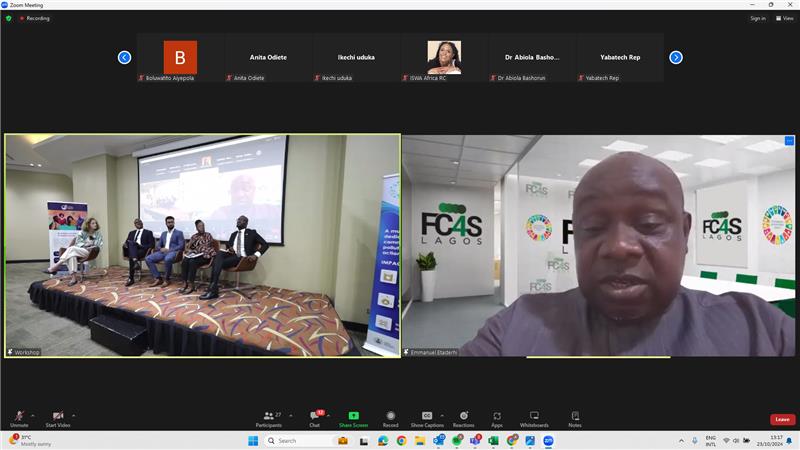The image size is (800, 450).
Task: Open the weather widget on taskbar
Action: pos(30,441)
